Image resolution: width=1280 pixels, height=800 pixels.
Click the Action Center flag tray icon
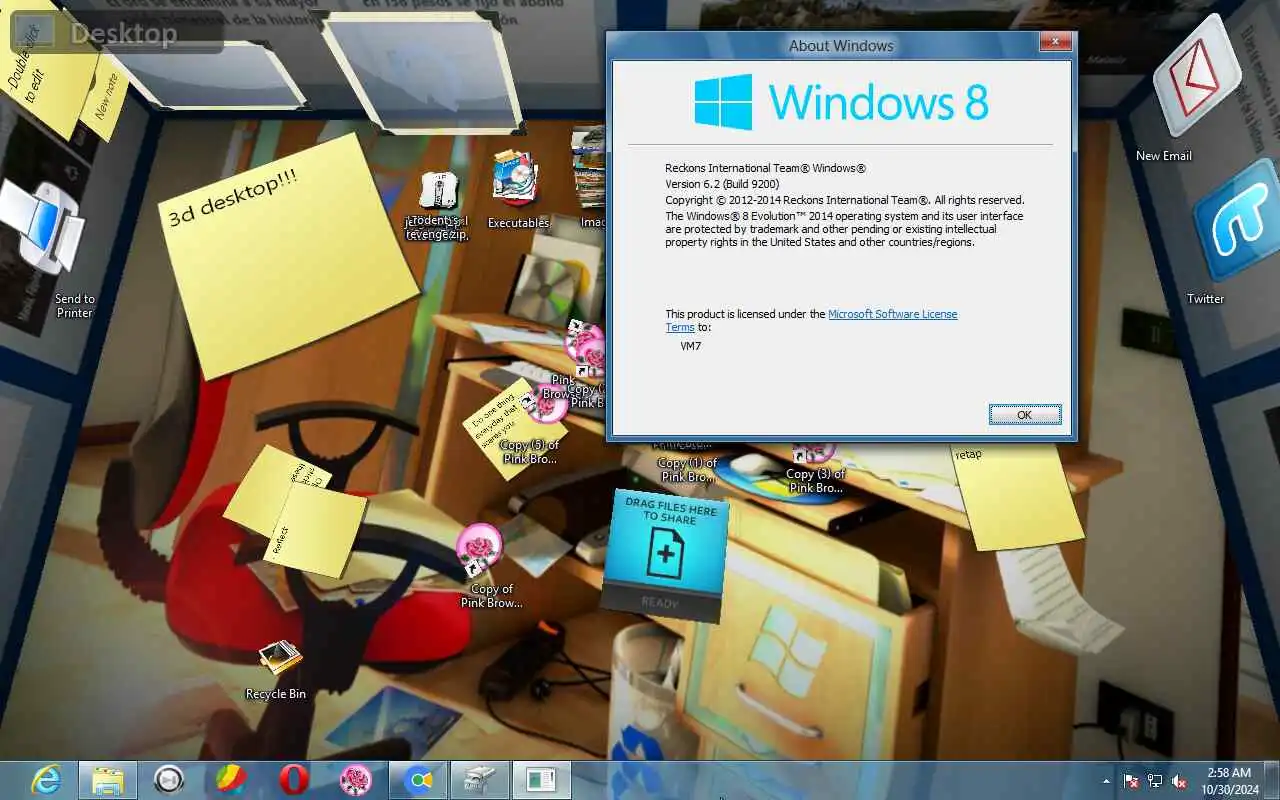click(1131, 781)
